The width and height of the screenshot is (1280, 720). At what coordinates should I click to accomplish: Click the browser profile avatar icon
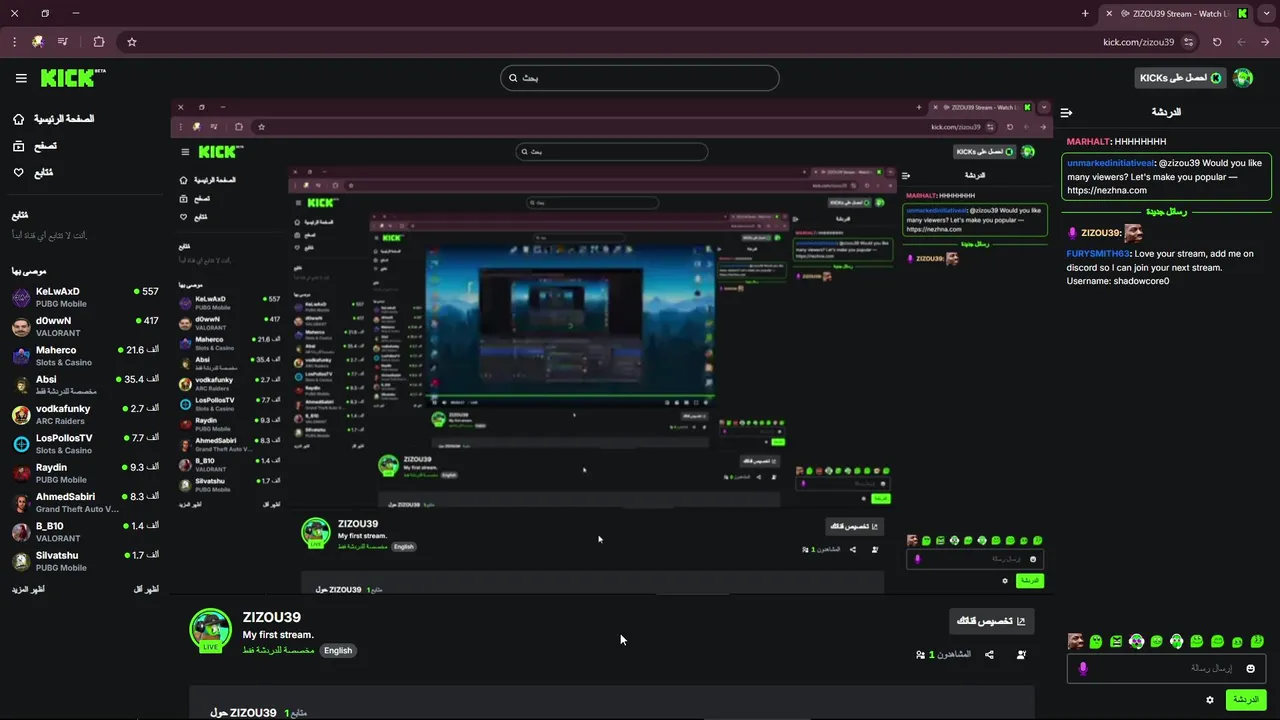(x=38, y=42)
